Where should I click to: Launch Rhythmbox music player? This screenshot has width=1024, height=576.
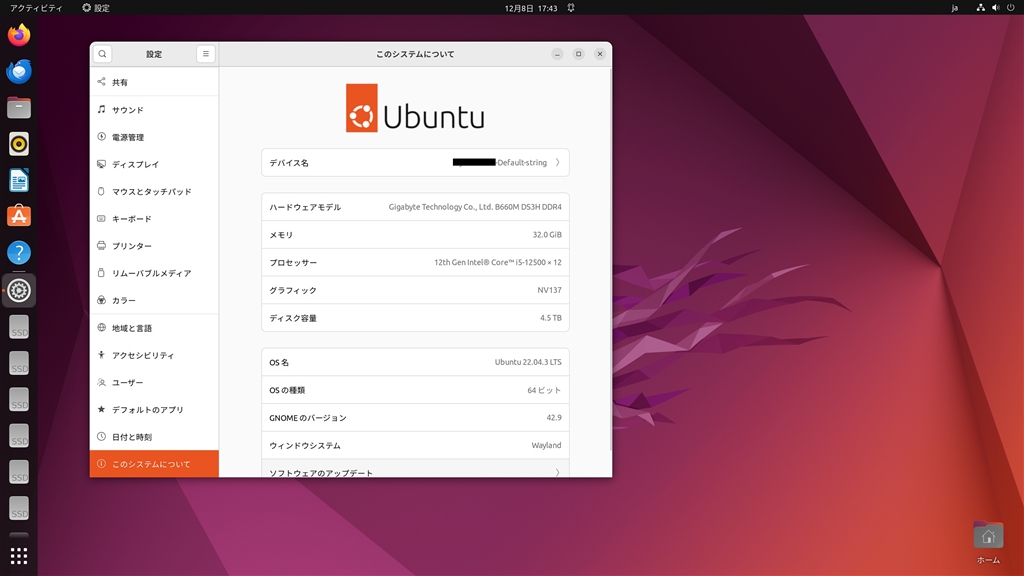(19, 144)
